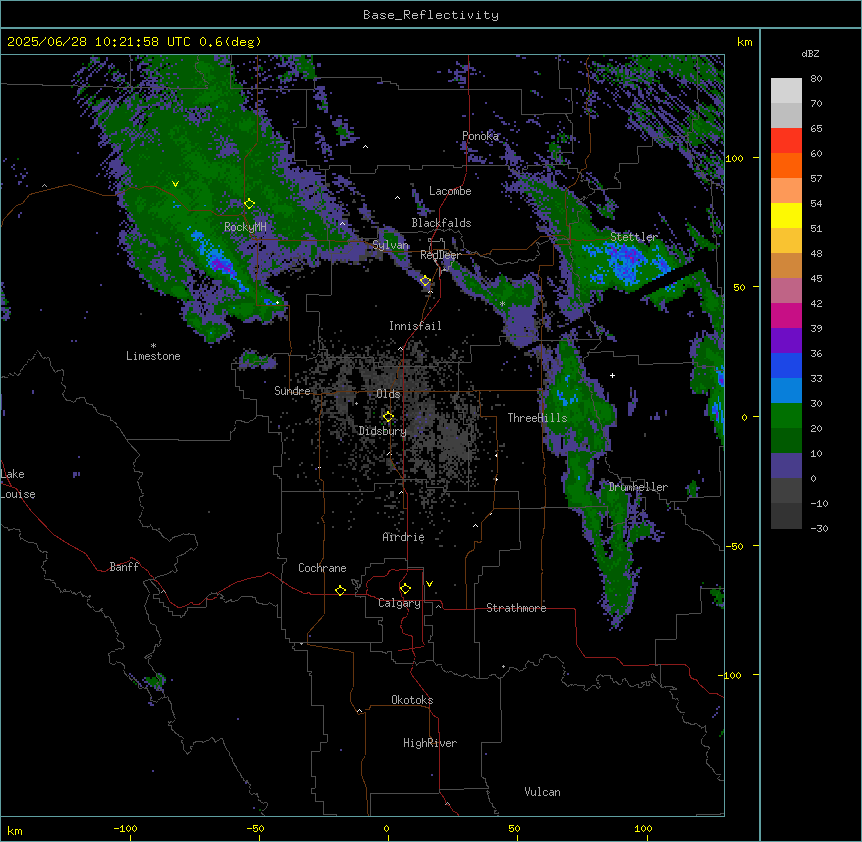This screenshot has width=862, height=842.
Task: Click the Banff town label
Action: click(124, 567)
